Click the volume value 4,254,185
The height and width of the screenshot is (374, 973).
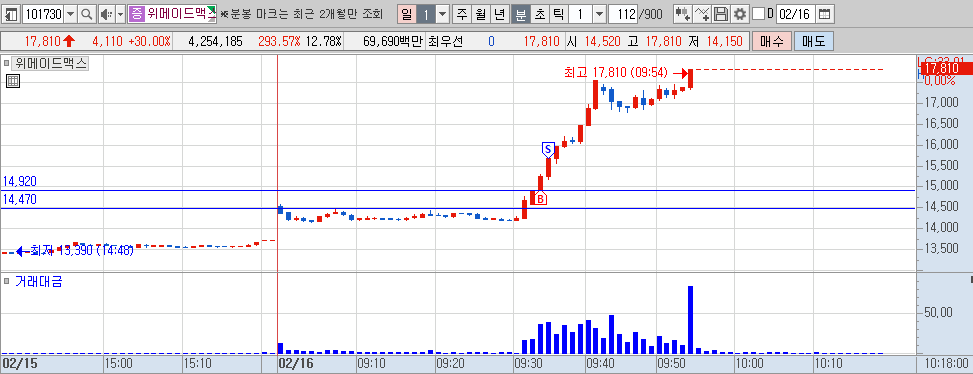(x=215, y=42)
